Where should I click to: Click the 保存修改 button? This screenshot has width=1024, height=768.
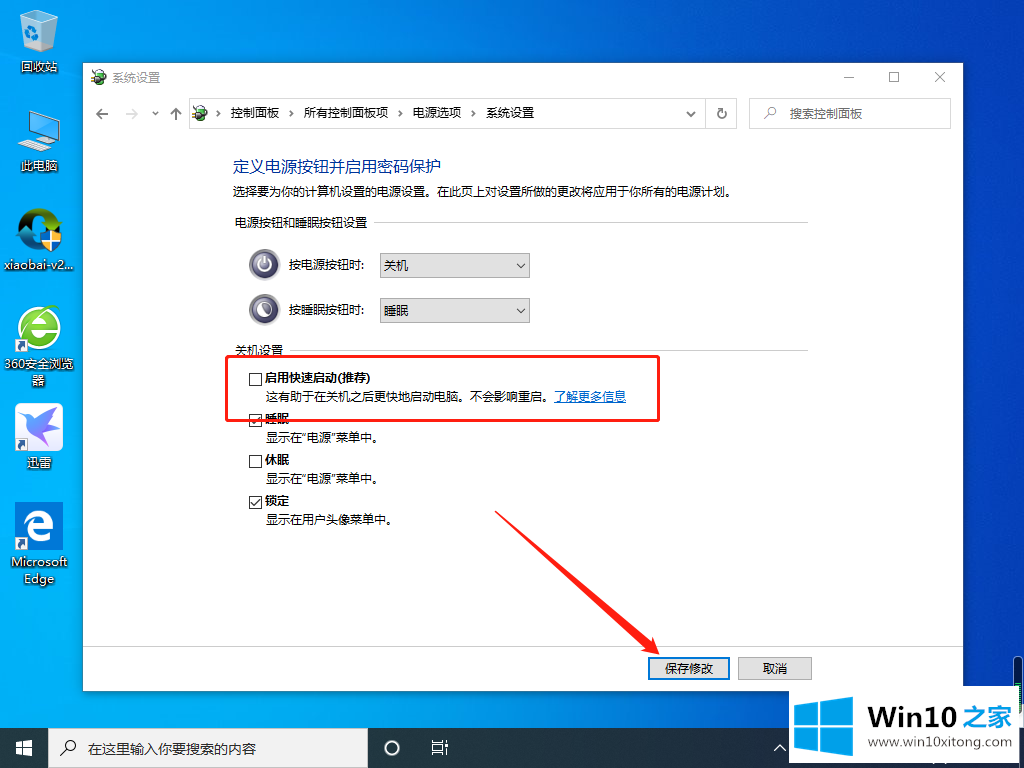(688, 668)
